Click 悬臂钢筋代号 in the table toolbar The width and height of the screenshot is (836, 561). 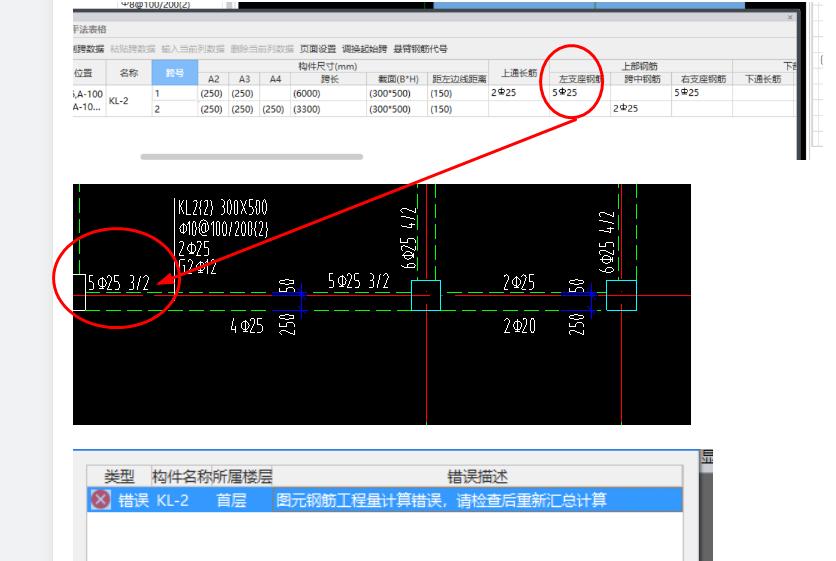tap(420, 49)
